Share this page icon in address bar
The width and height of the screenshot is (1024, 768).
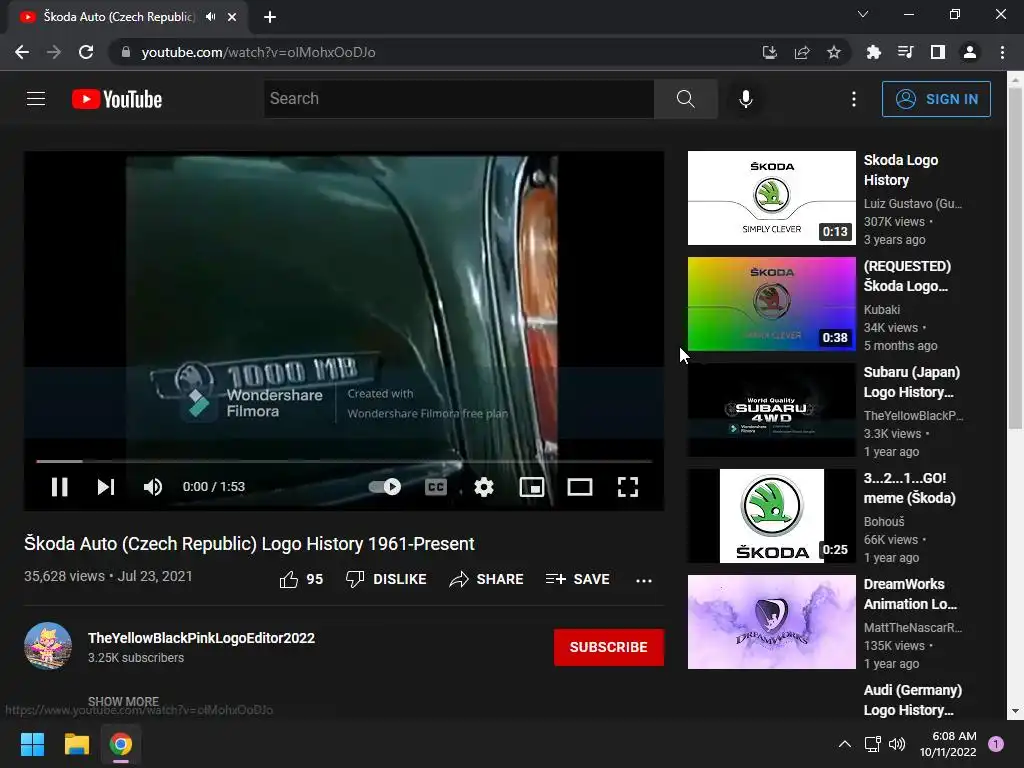coord(802,52)
